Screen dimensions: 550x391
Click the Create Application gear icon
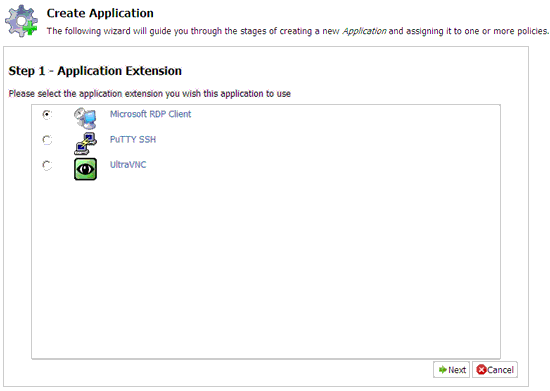21,21
